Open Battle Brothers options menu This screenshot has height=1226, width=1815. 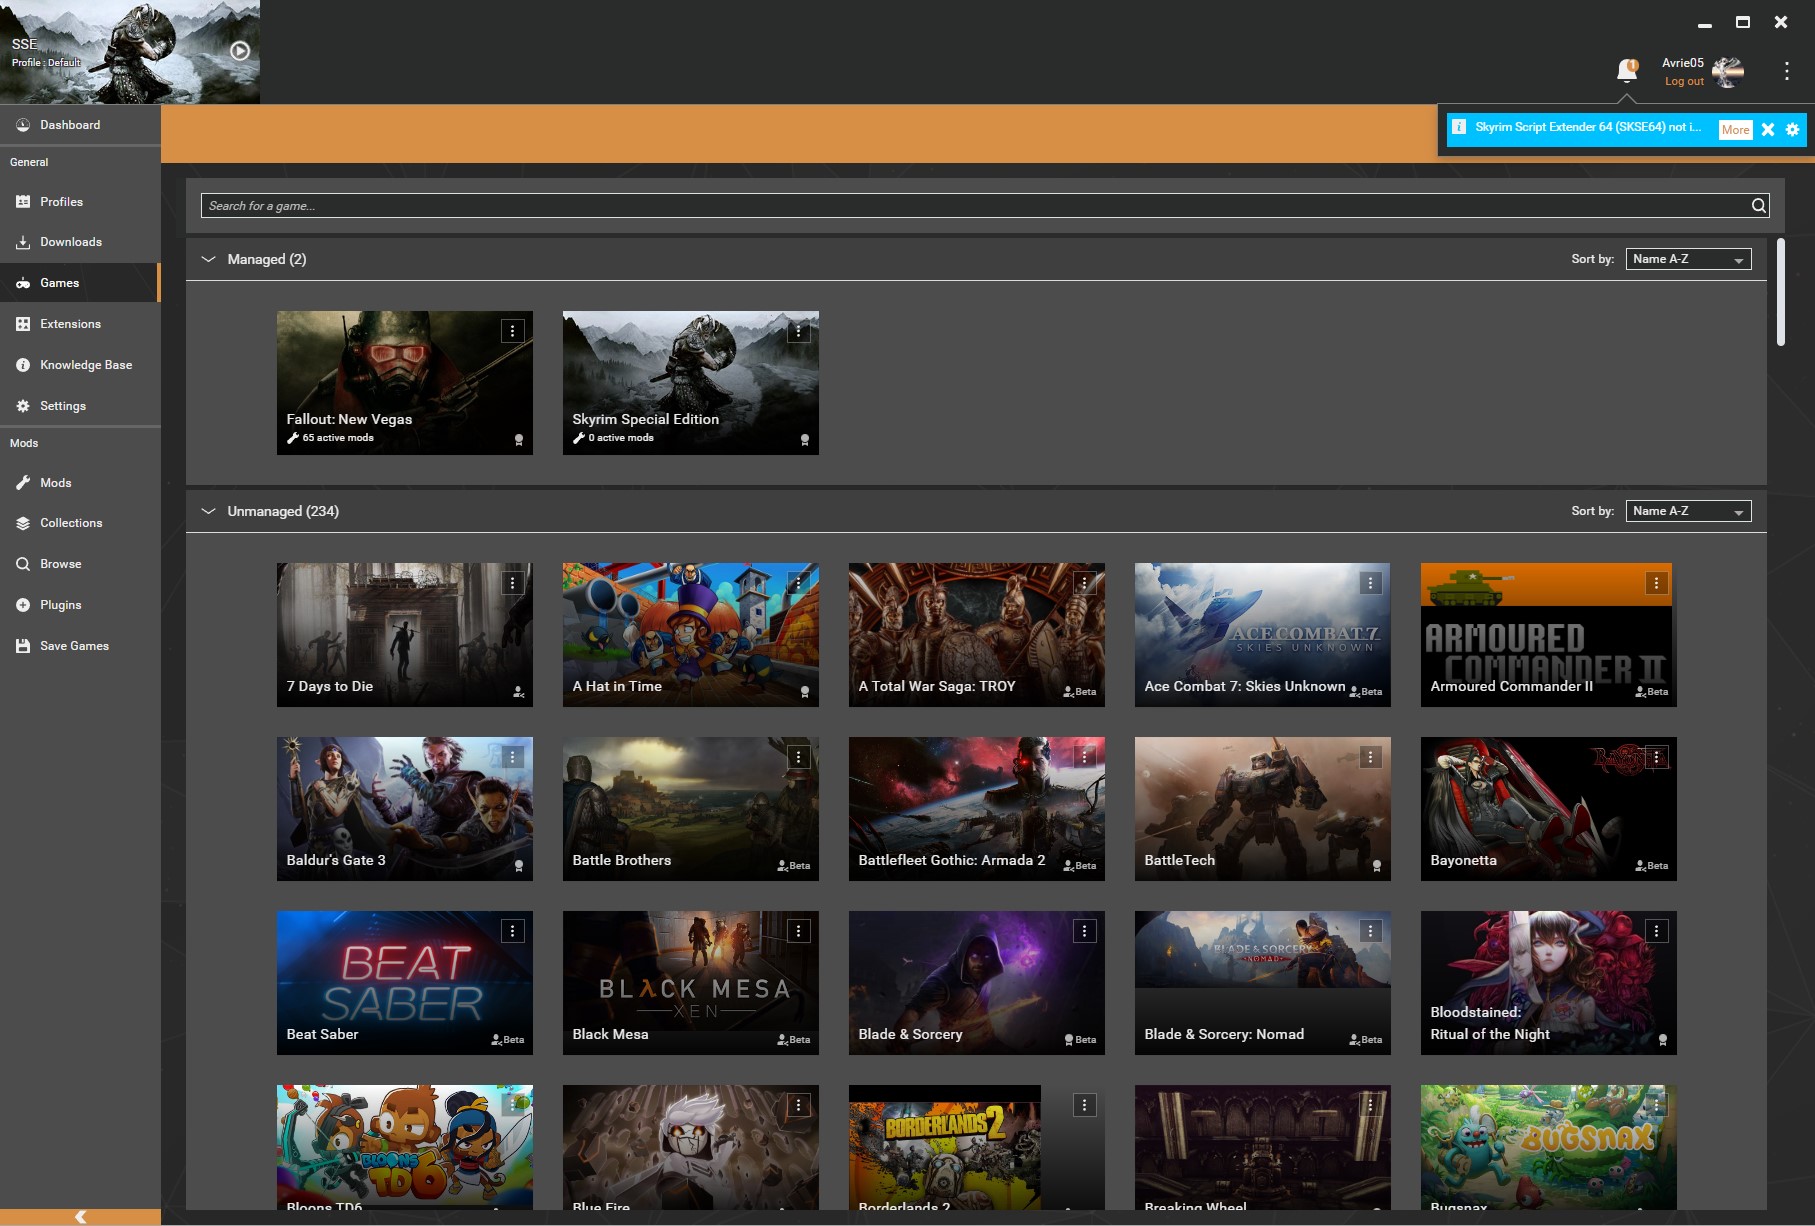(799, 757)
